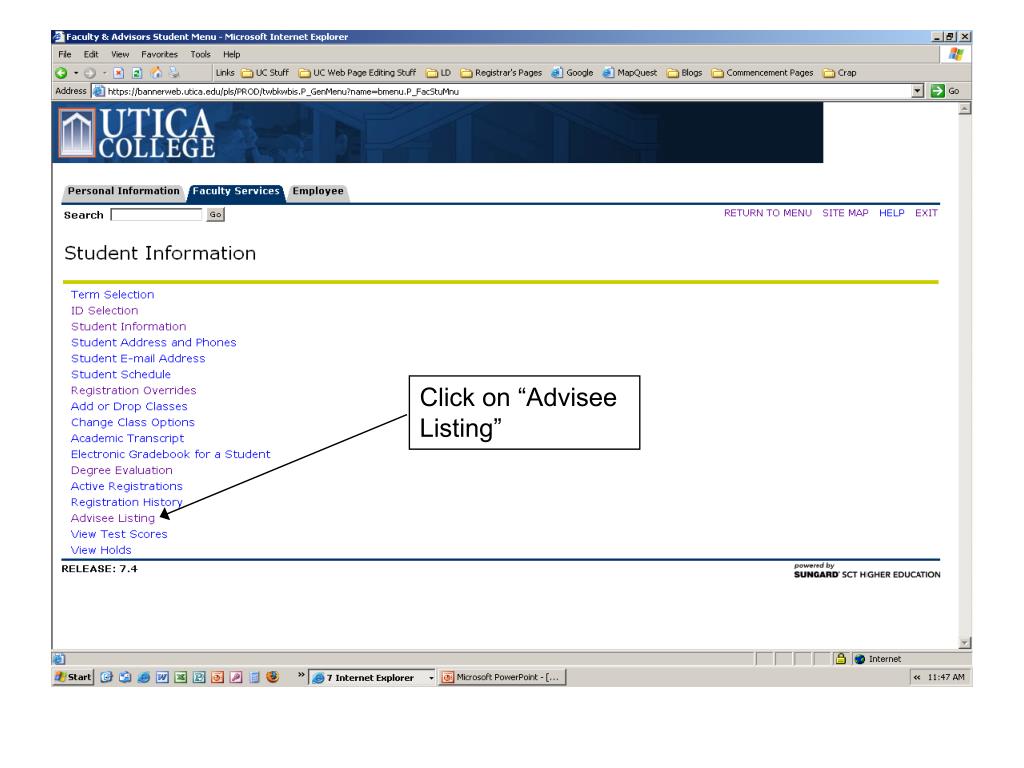1024x768 pixels.
Task: Open the ID Selection link
Action: click(104, 311)
